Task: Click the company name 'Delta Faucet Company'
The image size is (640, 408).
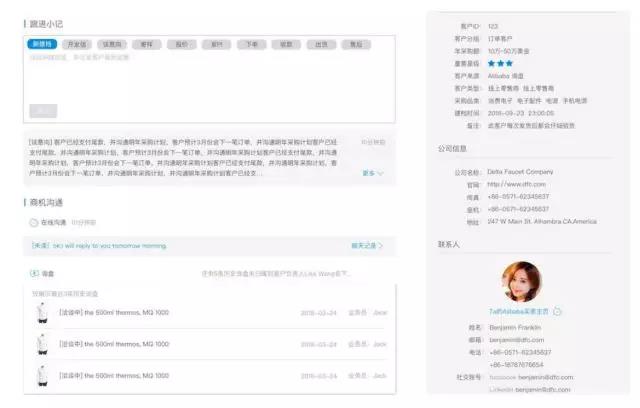Action: (520, 172)
